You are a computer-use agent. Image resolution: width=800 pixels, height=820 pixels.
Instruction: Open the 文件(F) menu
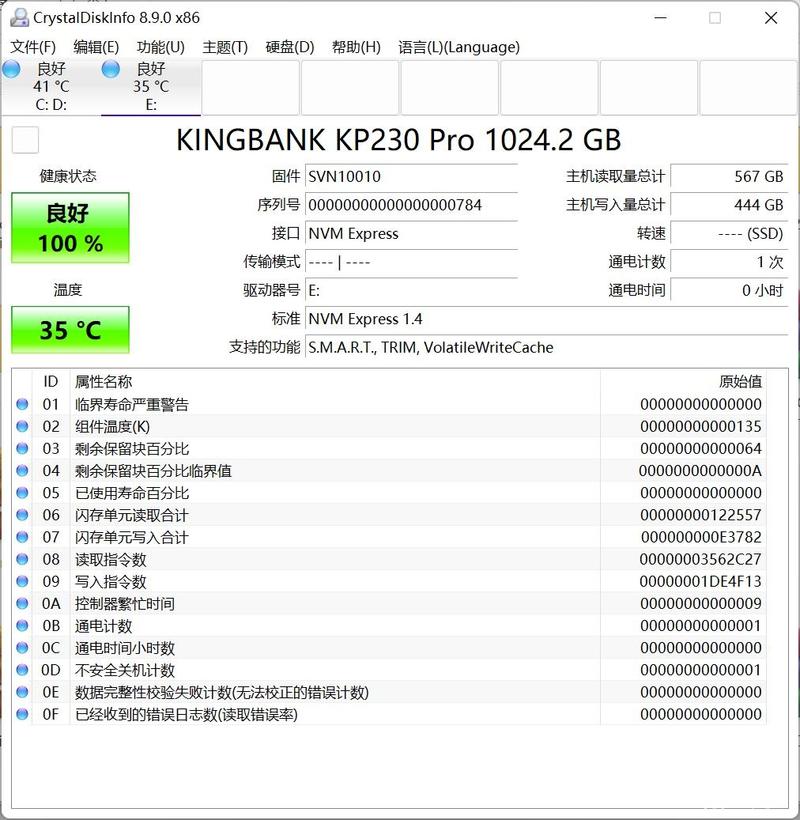tap(33, 47)
